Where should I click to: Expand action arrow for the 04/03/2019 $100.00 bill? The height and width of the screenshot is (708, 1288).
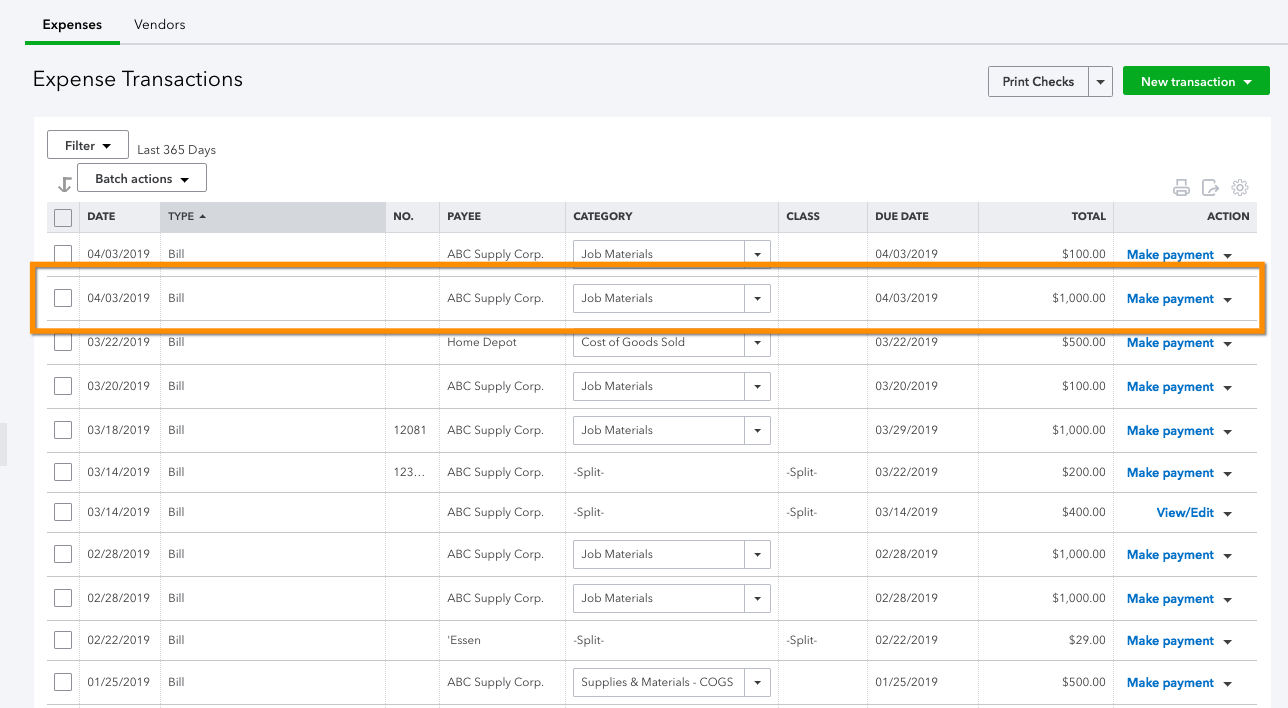(x=1227, y=256)
